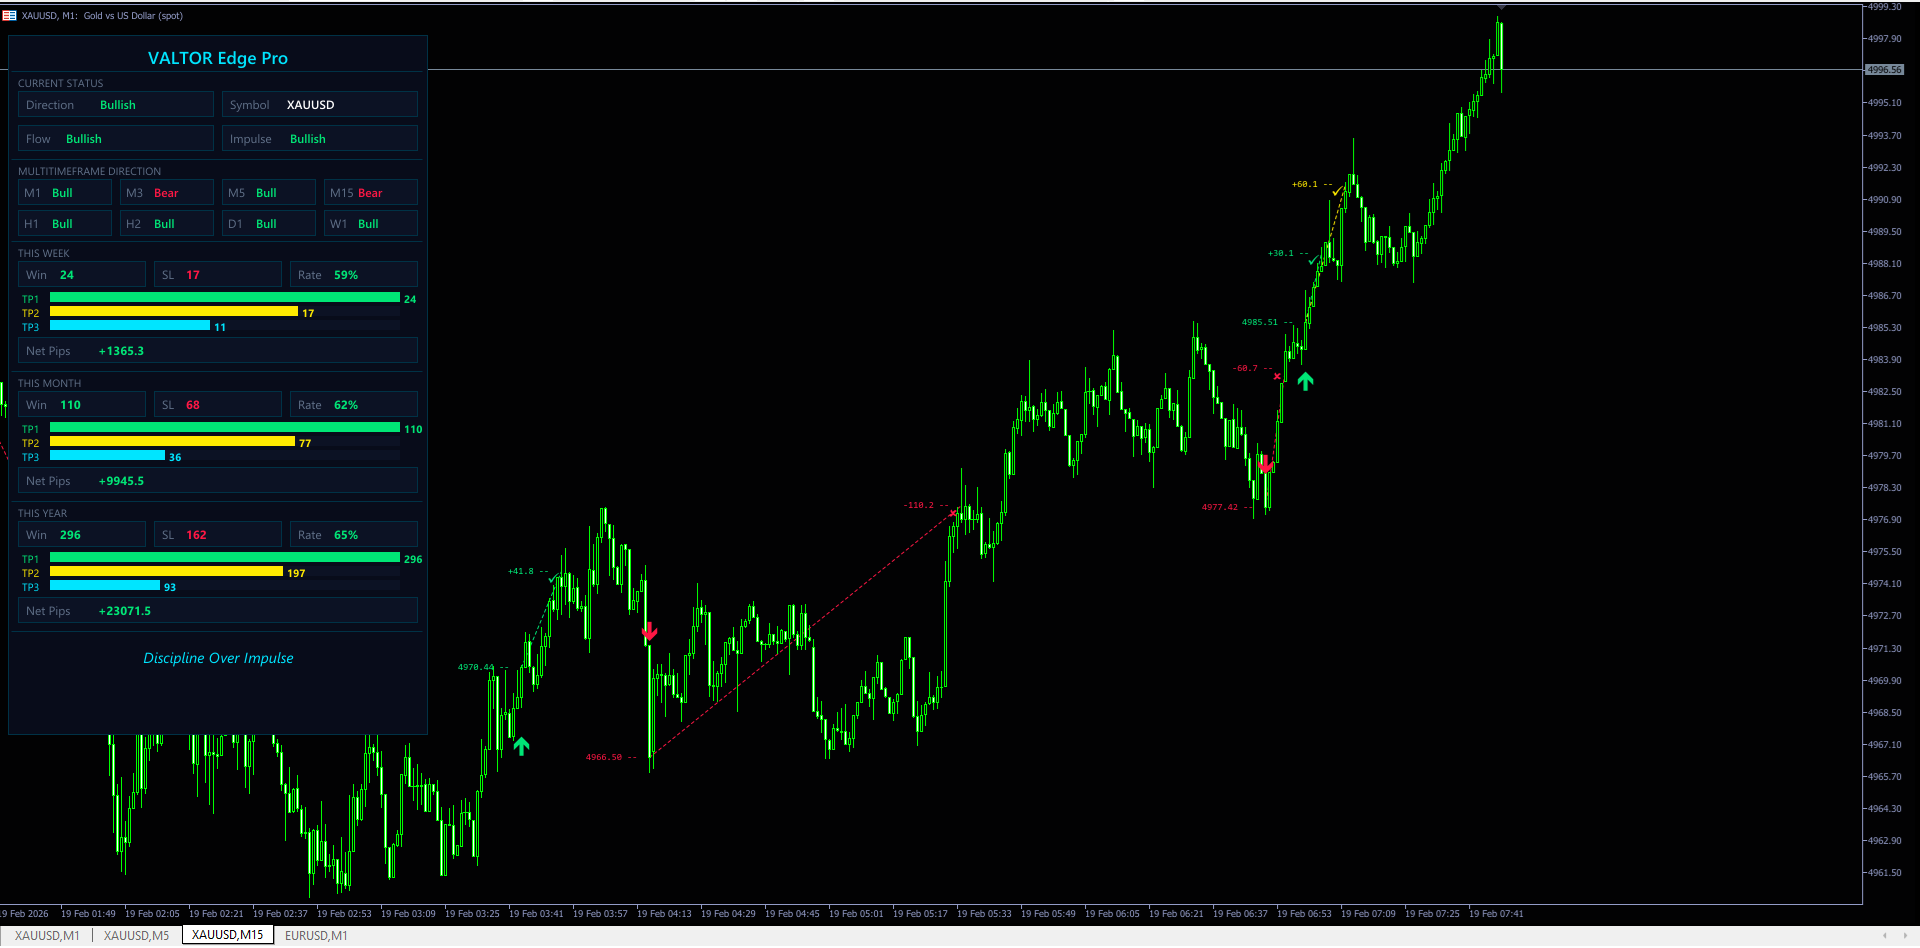Click the red X marker next to -60.7
The width and height of the screenshot is (1920, 948).
(x=1277, y=376)
